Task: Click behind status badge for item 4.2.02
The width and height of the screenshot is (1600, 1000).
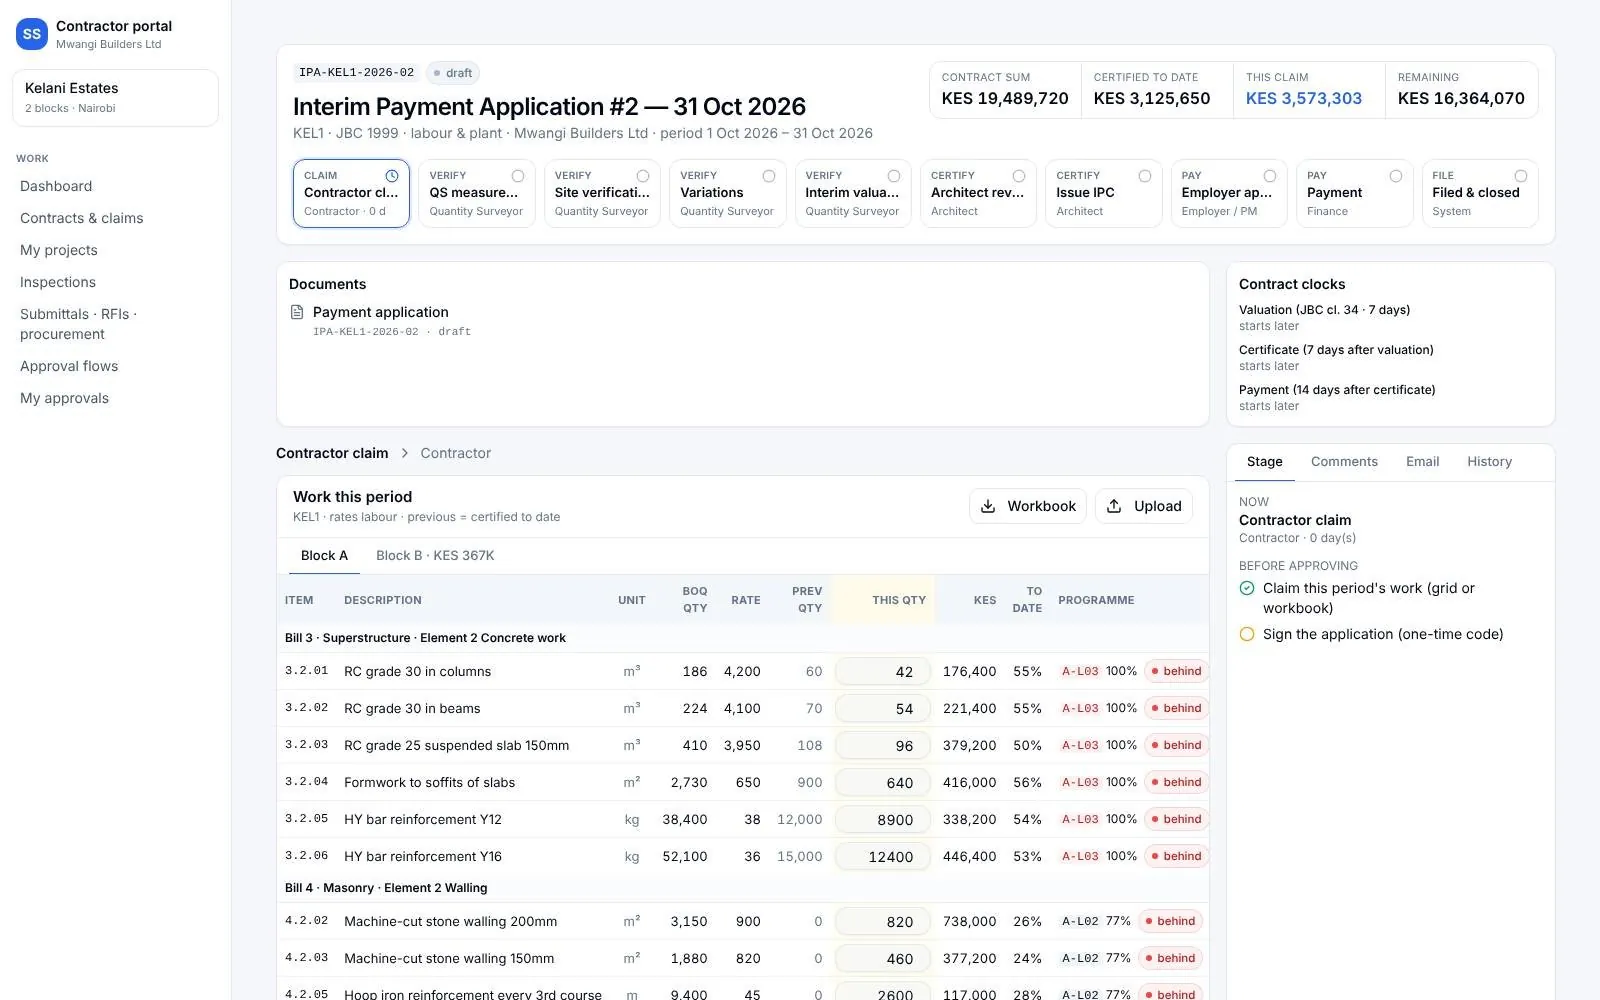Action: 1170,921
